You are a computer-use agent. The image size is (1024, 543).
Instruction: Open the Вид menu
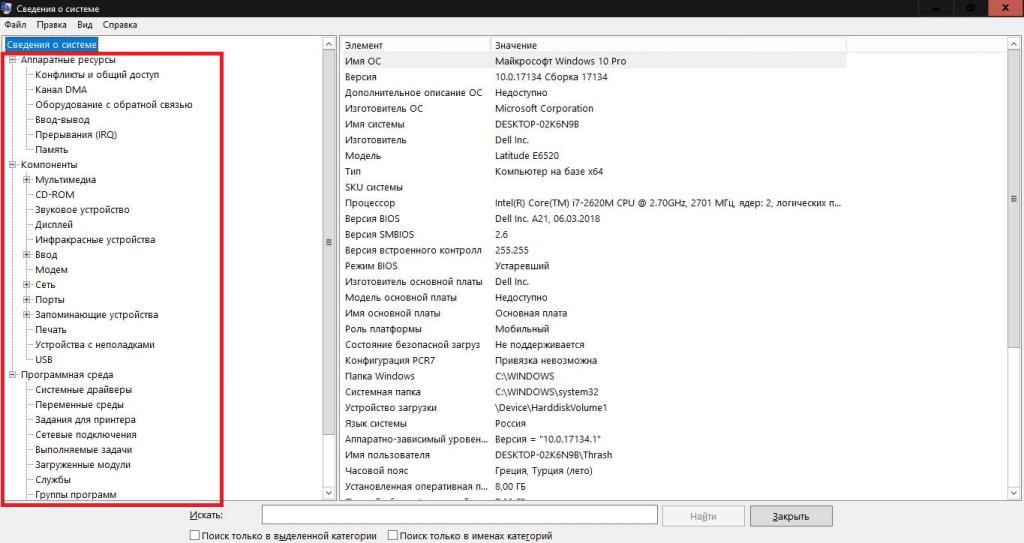[x=85, y=25]
